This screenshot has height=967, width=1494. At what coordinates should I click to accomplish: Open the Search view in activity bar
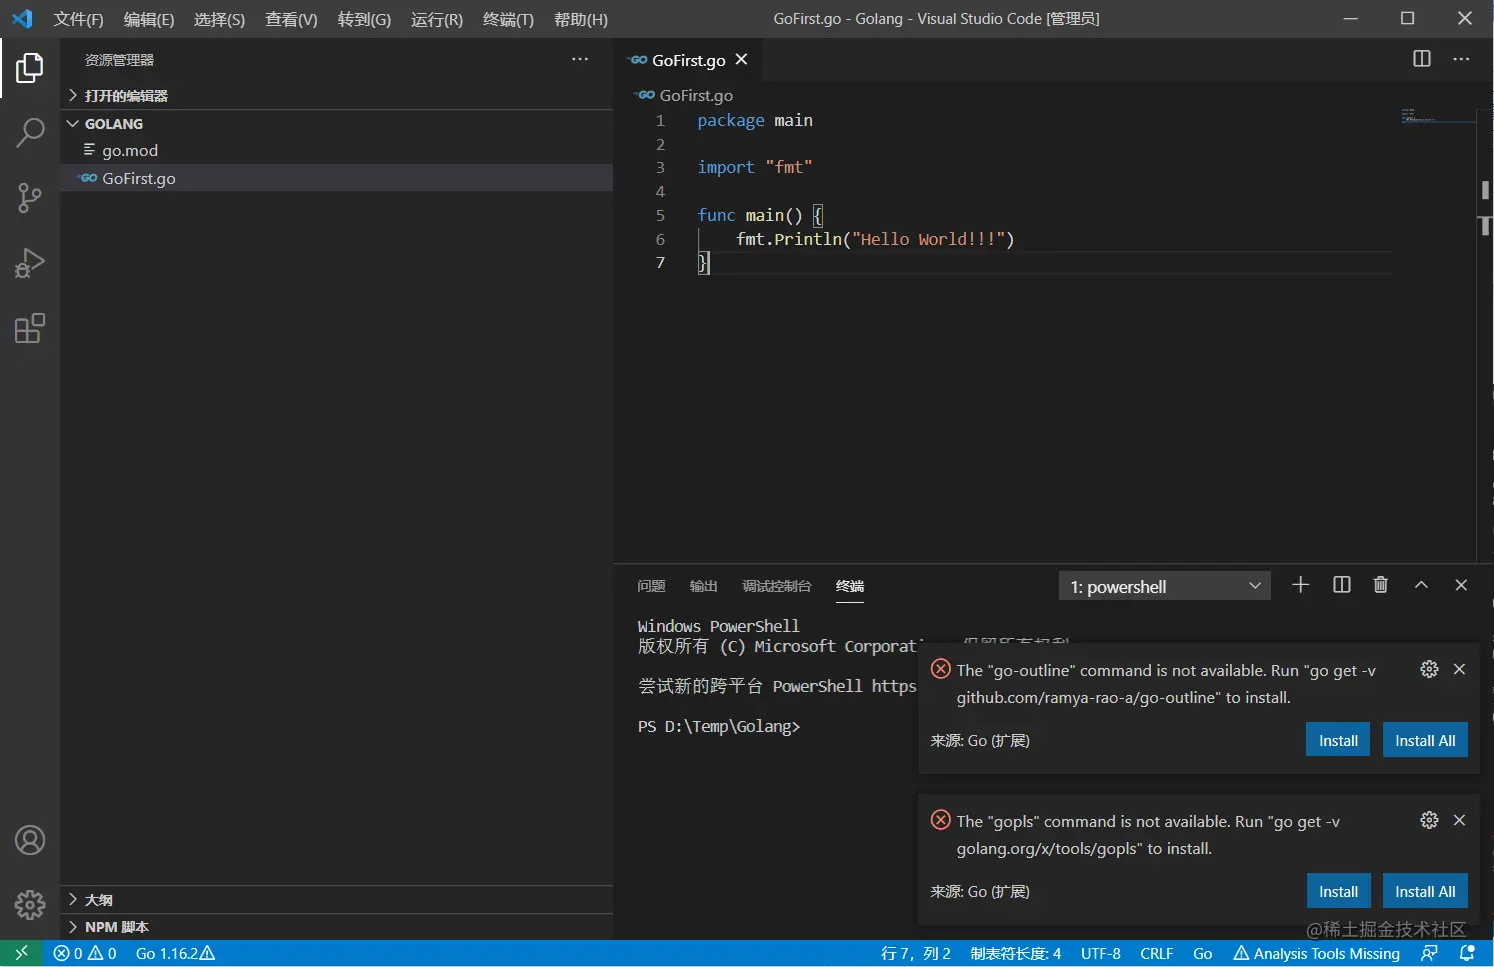(x=30, y=132)
